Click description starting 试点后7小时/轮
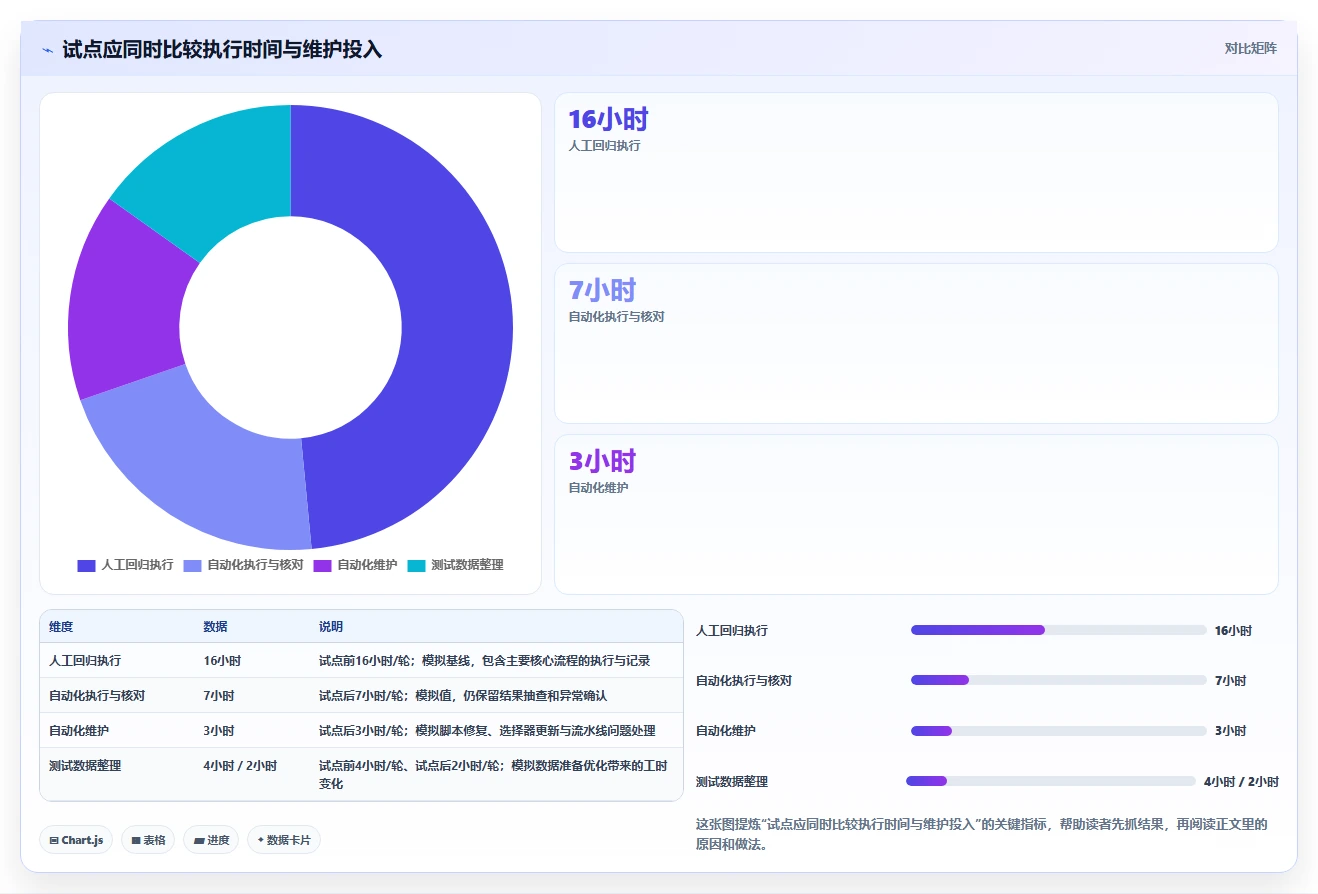1318x894 pixels. click(x=463, y=696)
